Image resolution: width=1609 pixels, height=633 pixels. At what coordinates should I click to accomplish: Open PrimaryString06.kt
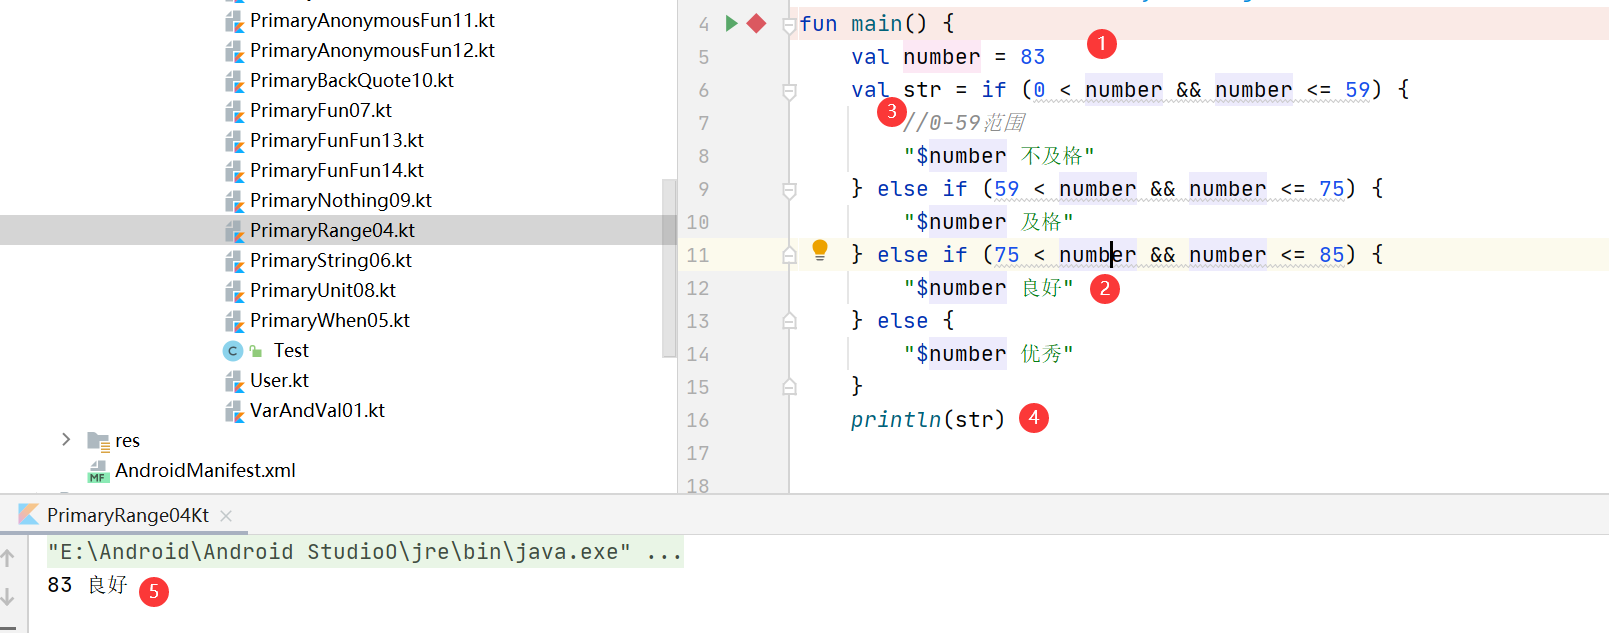tap(331, 260)
